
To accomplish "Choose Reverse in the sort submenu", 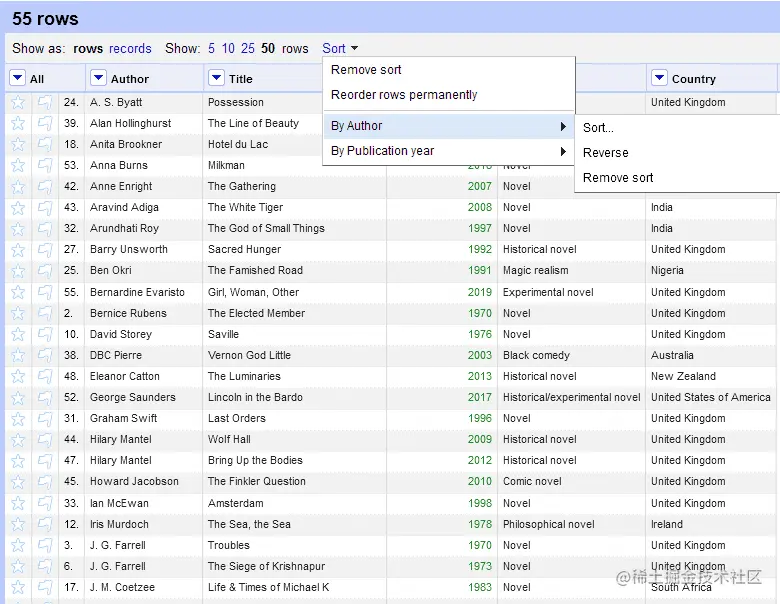I will click(x=605, y=153).
